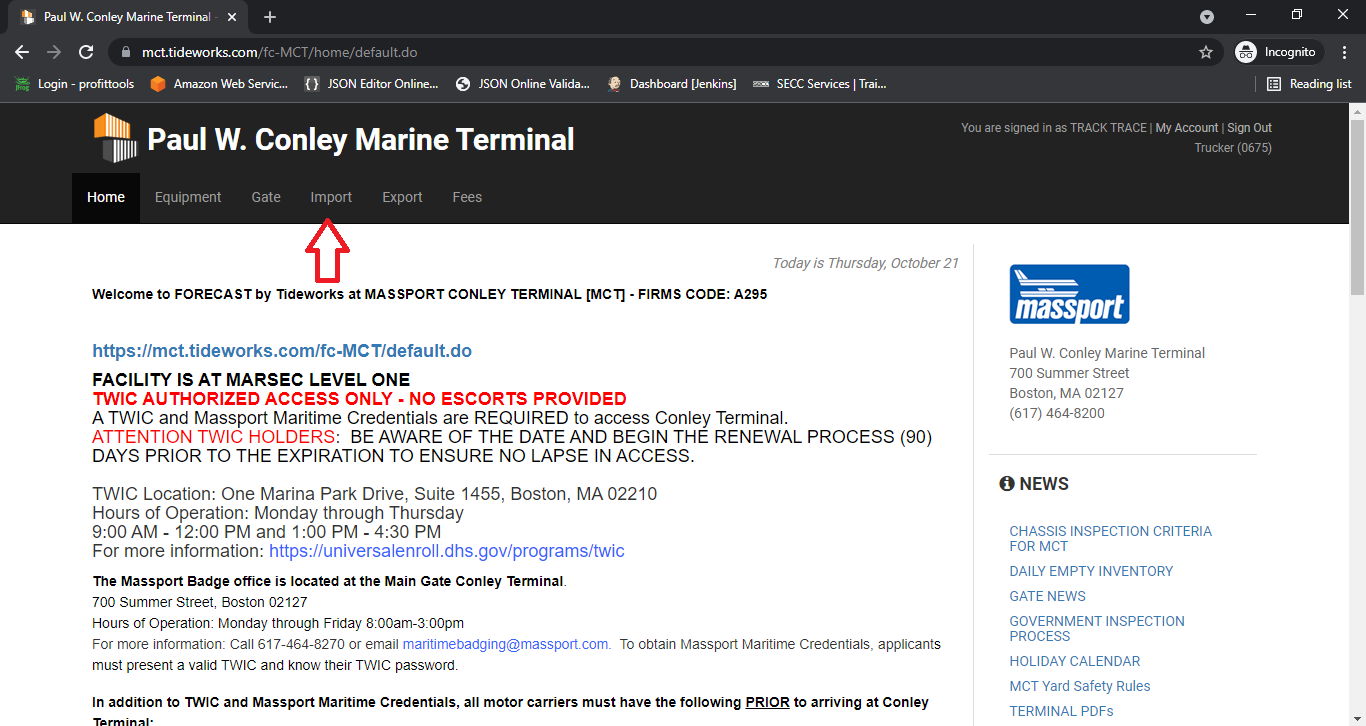Viewport: 1366px width, 726px height.
Task: Open Chrome three-dot menu
Action: click(x=1345, y=52)
